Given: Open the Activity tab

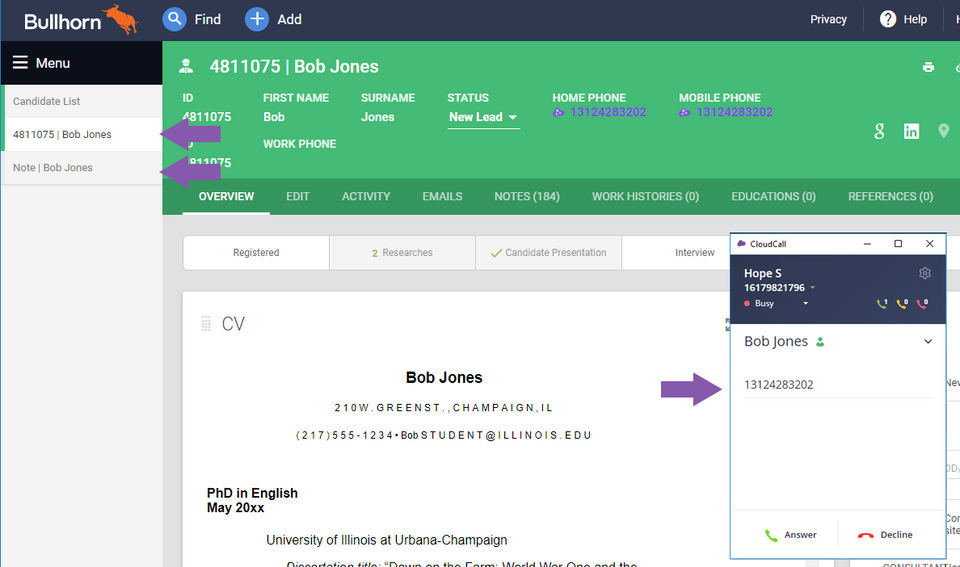Looking at the screenshot, I should (x=366, y=196).
